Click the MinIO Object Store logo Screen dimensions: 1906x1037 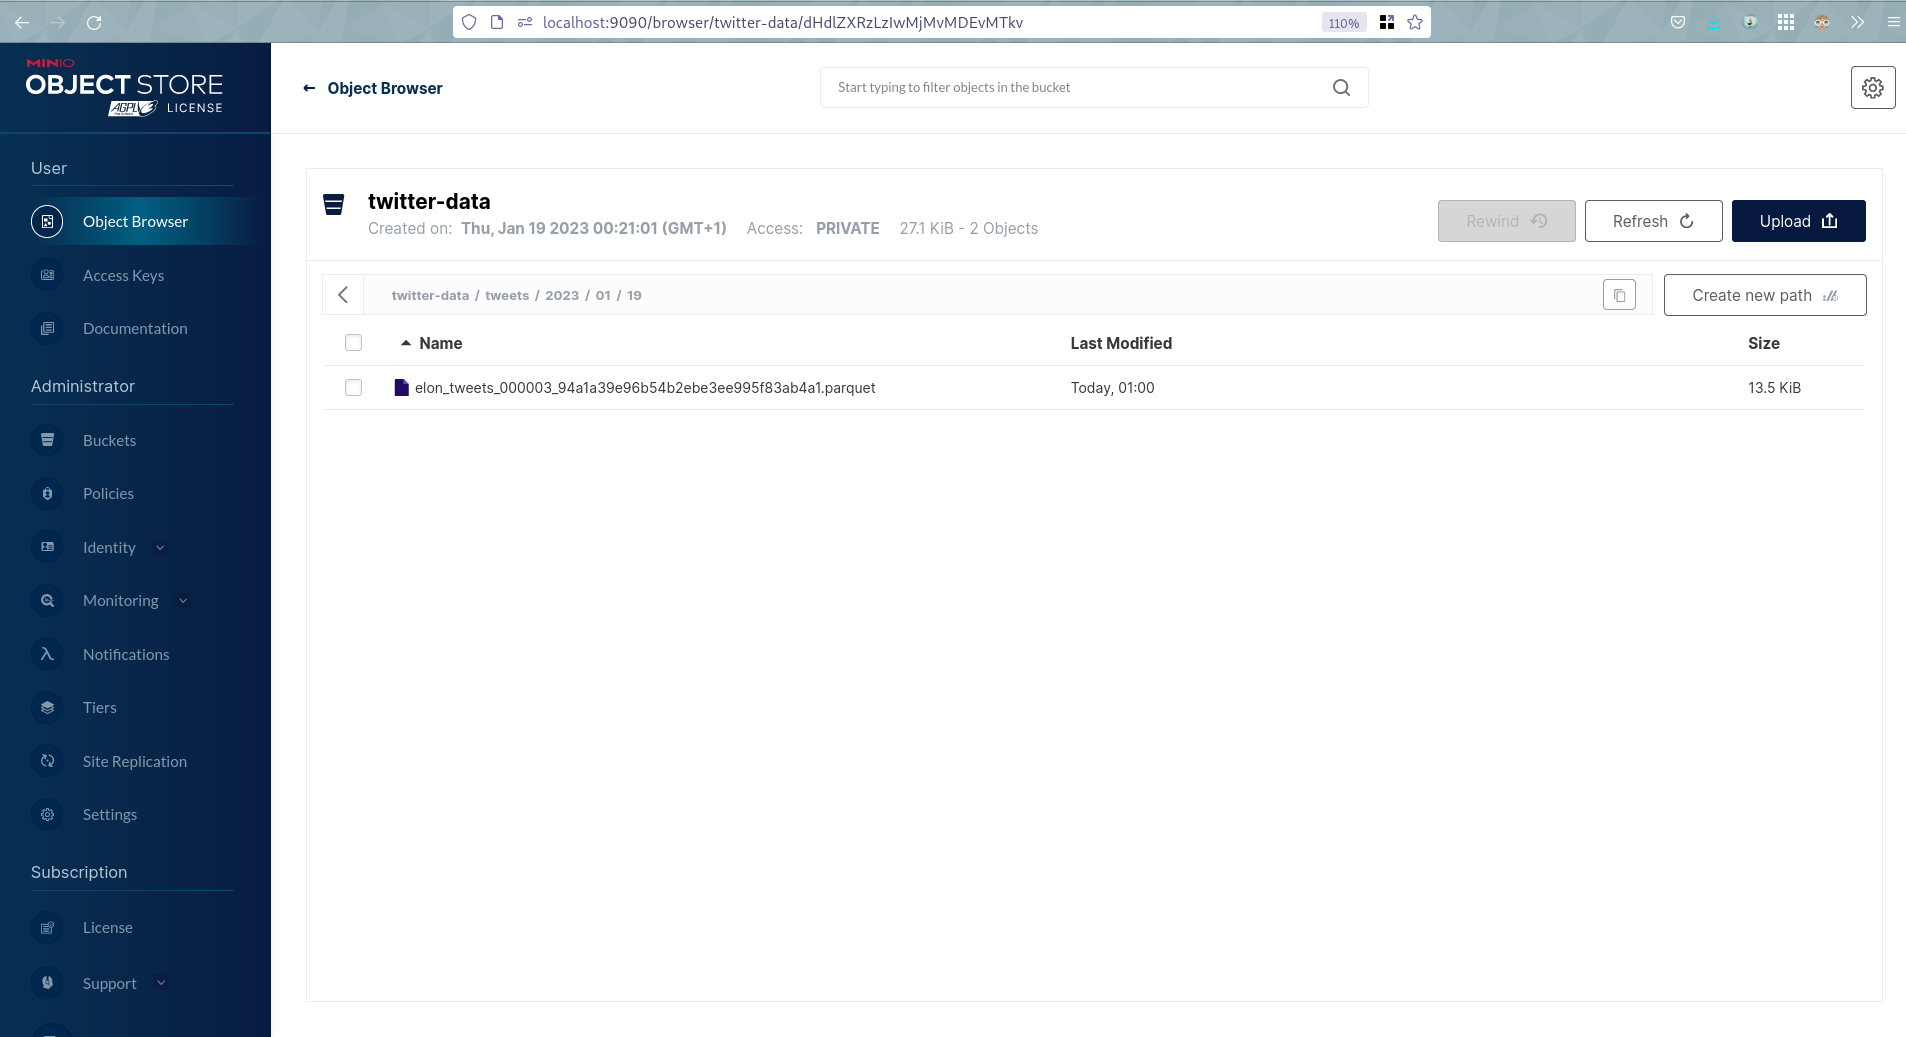(124, 88)
